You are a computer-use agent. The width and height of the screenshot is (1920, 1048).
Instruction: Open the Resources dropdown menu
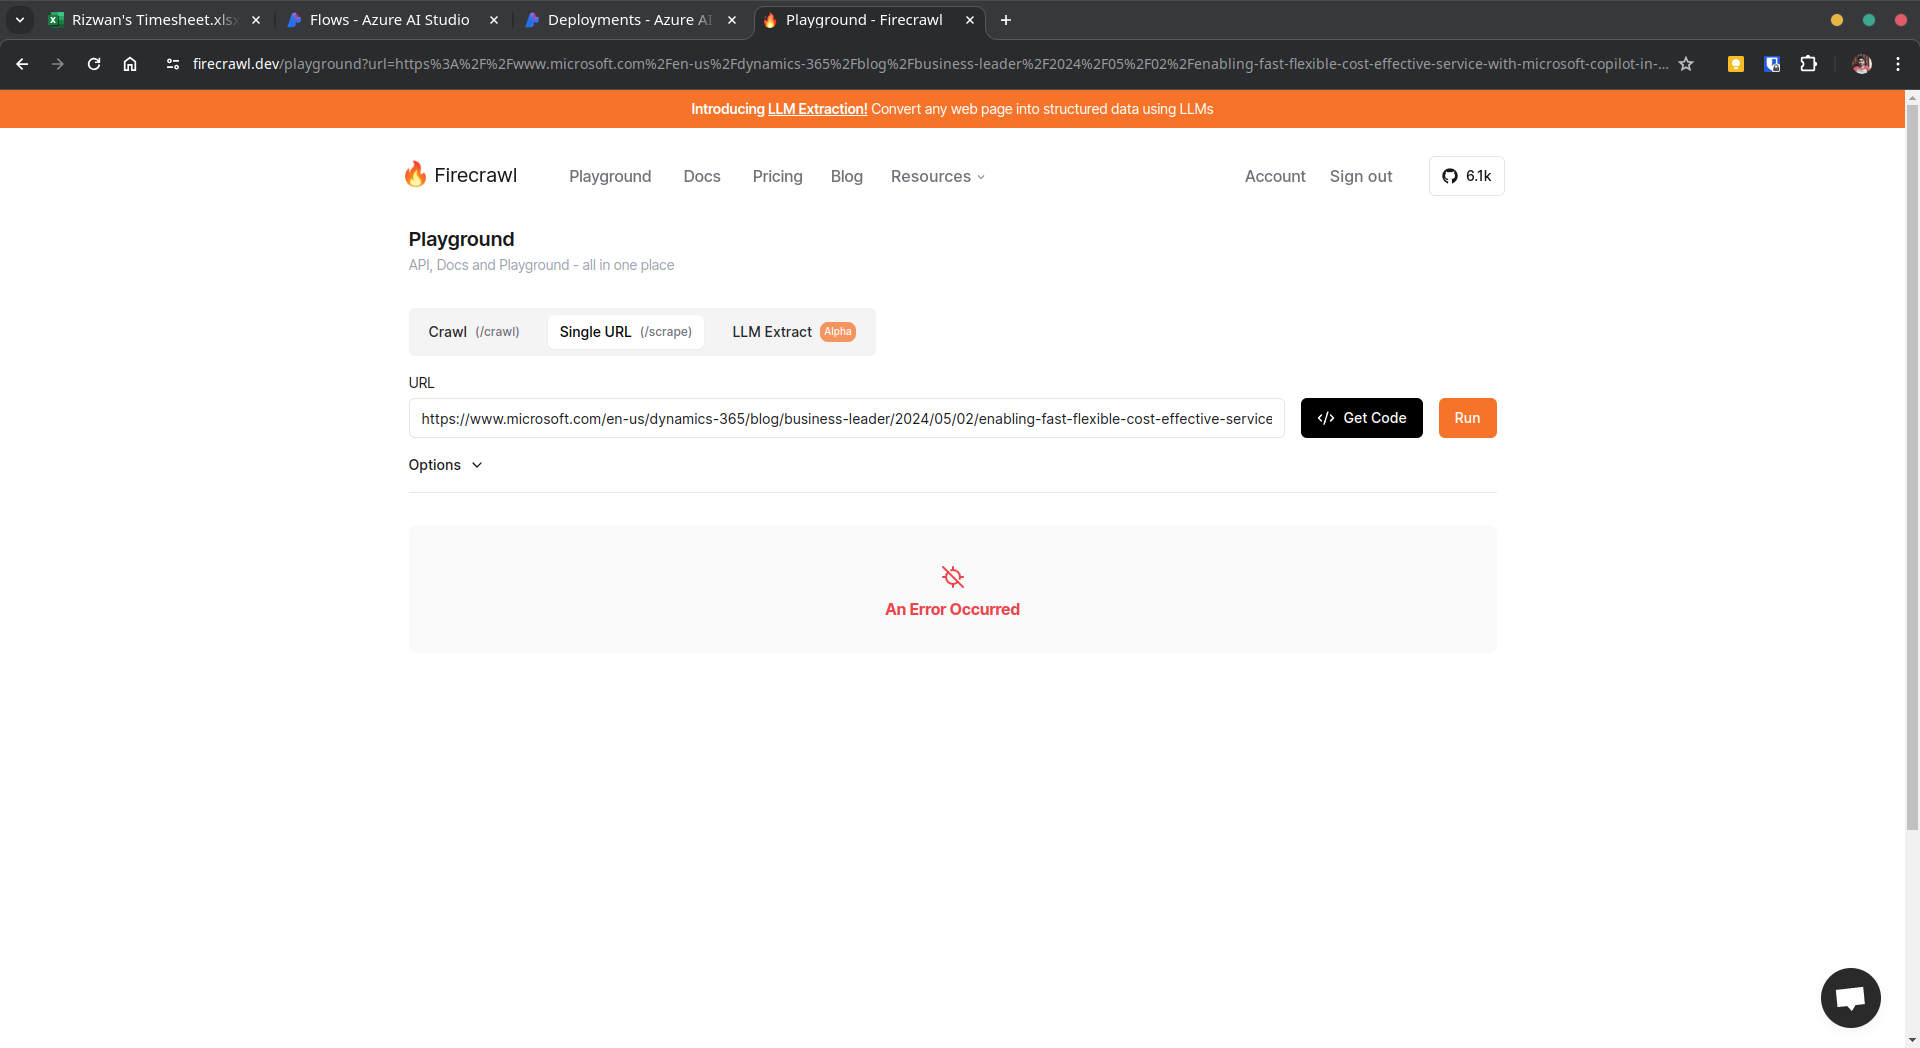(938, 176)
